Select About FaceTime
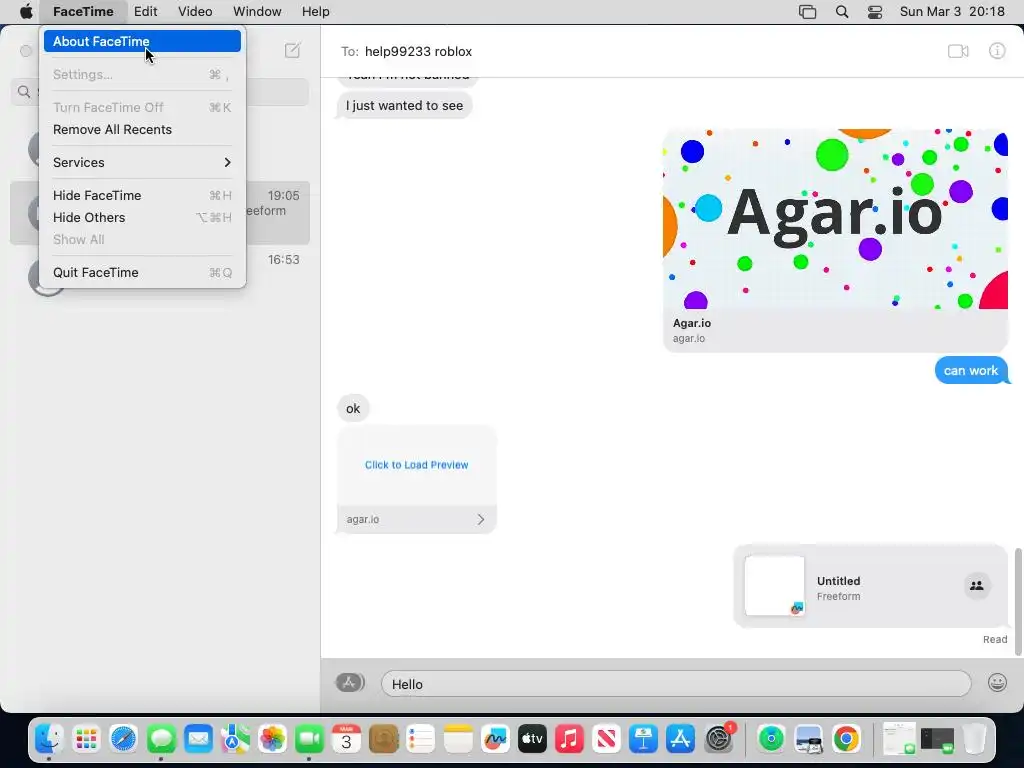Viewport: 1024px width, 768px height. (142, 41)
